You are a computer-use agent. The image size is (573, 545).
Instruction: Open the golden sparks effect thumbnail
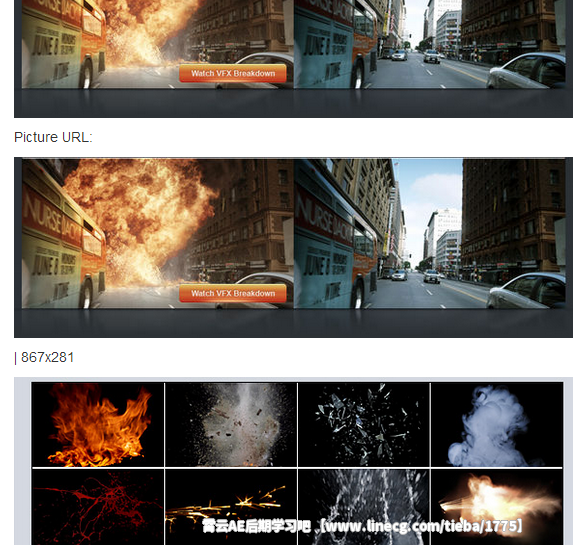[x=231, y=507]
